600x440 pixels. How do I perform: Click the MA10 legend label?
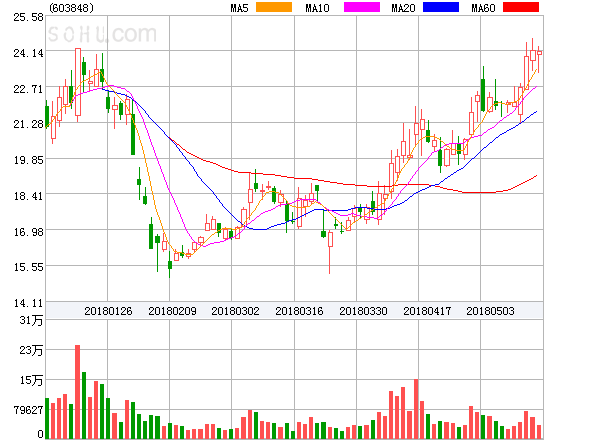tap(317, 8)
